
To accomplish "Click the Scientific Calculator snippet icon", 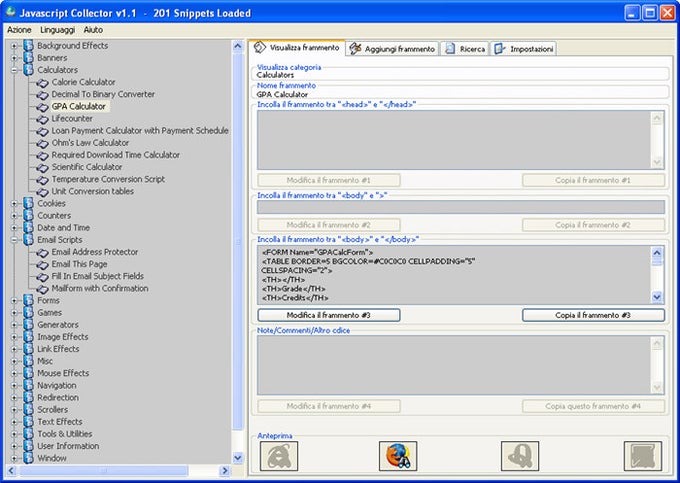I will [42, 167].
